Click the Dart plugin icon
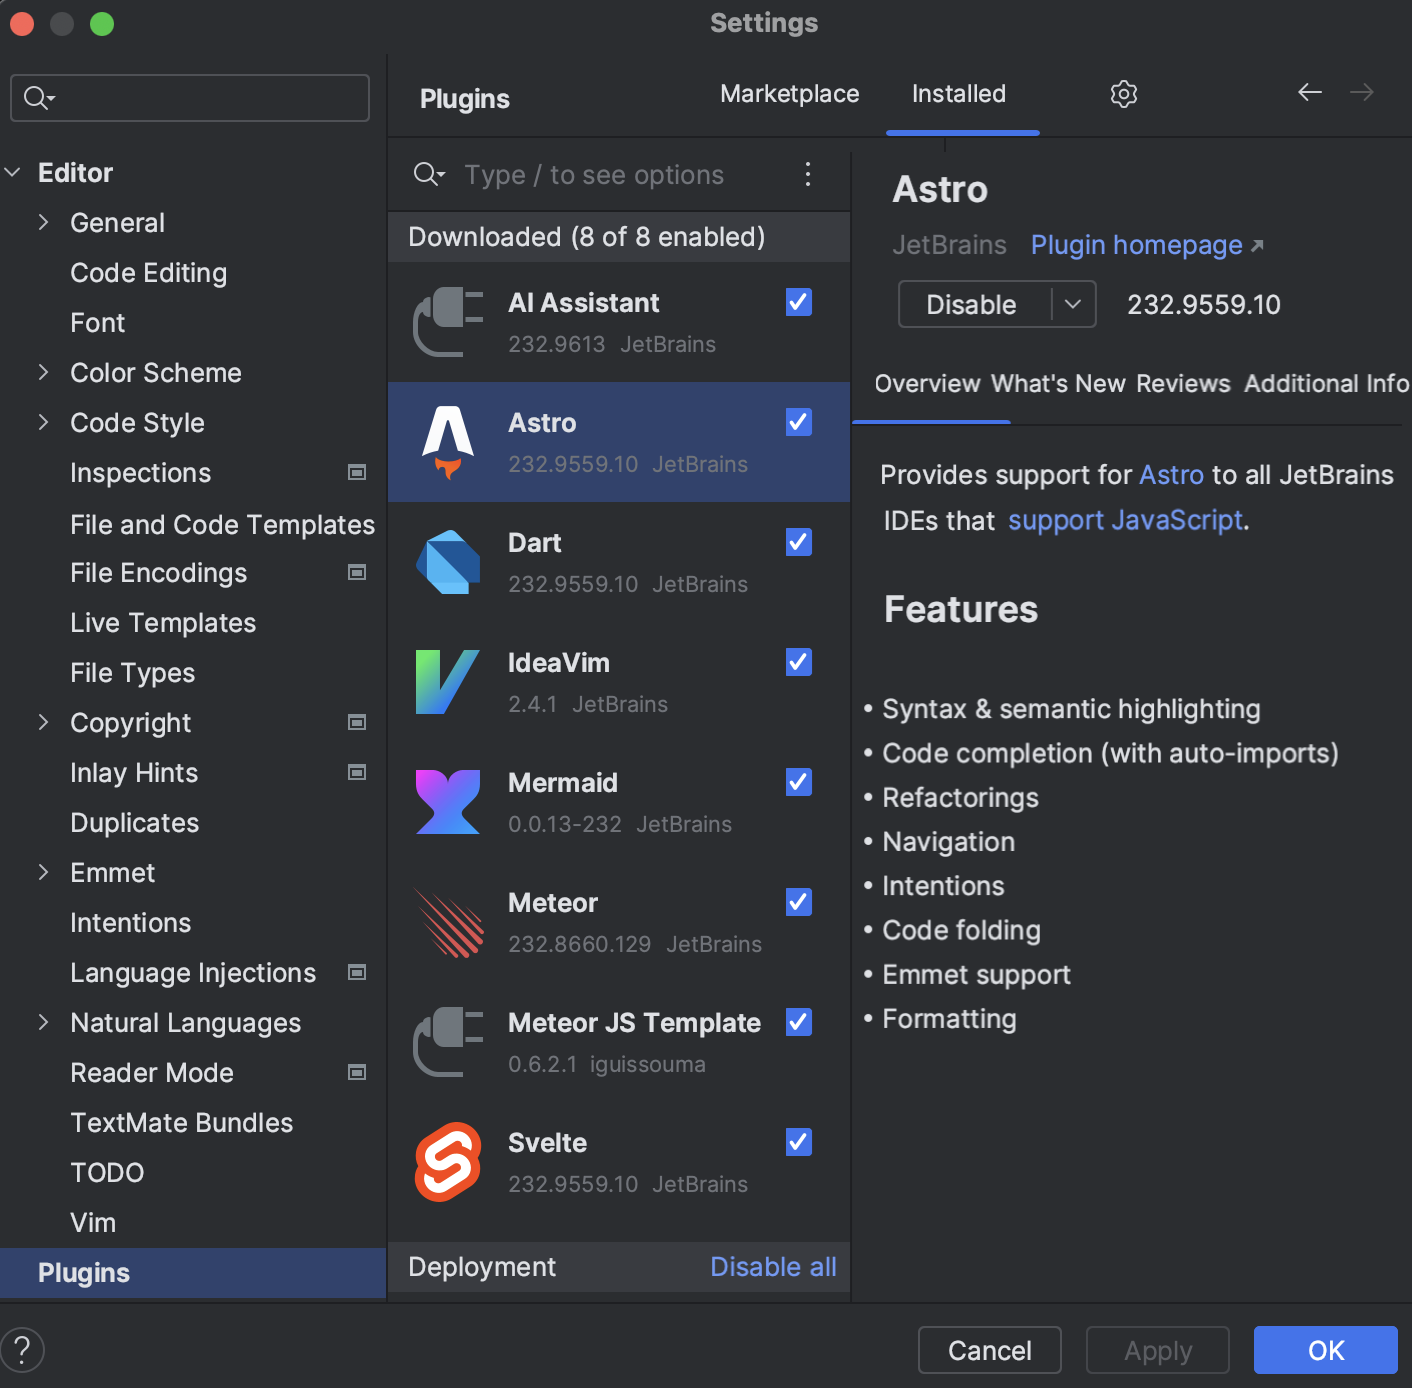 click(447, 562)
